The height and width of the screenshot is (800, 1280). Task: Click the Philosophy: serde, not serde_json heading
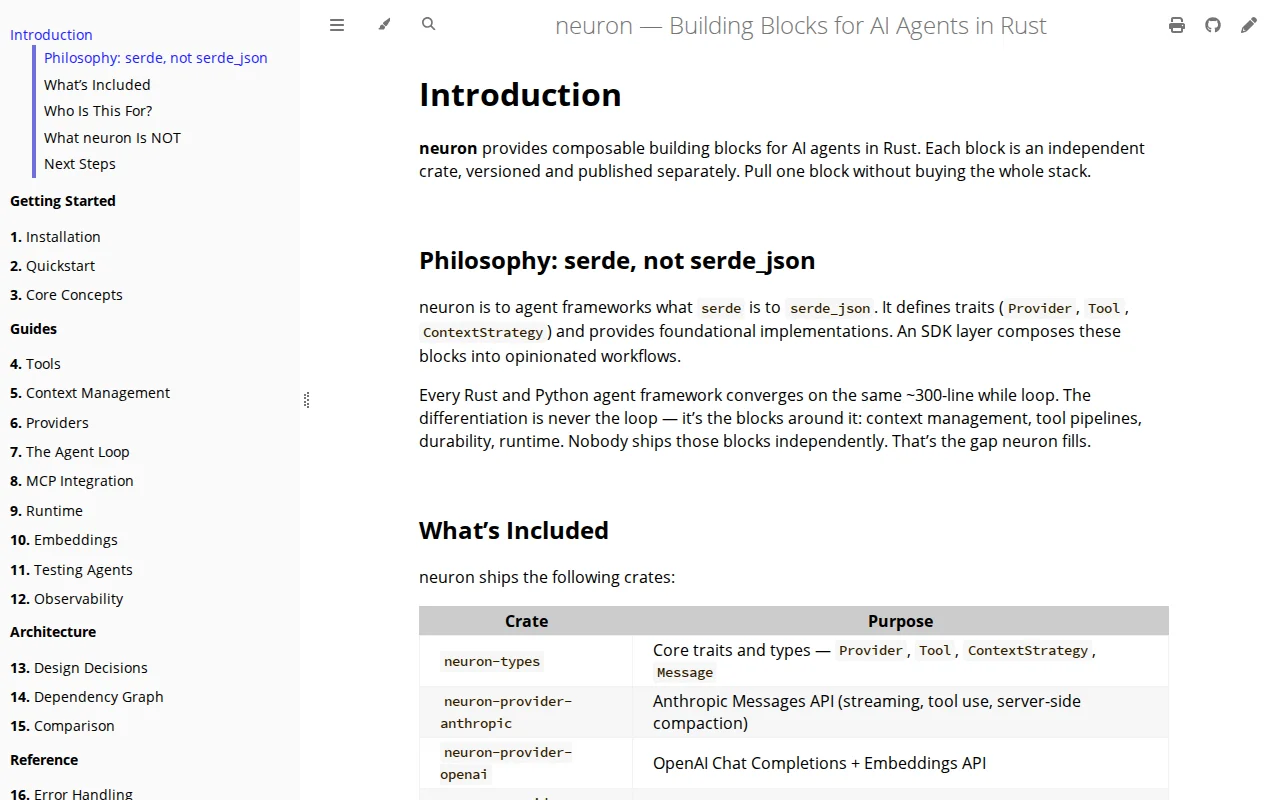(x=617, y=261)
